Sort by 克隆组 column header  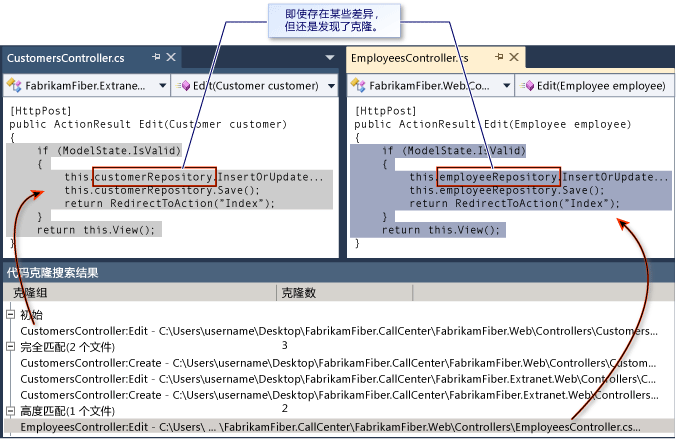[140, 293]
